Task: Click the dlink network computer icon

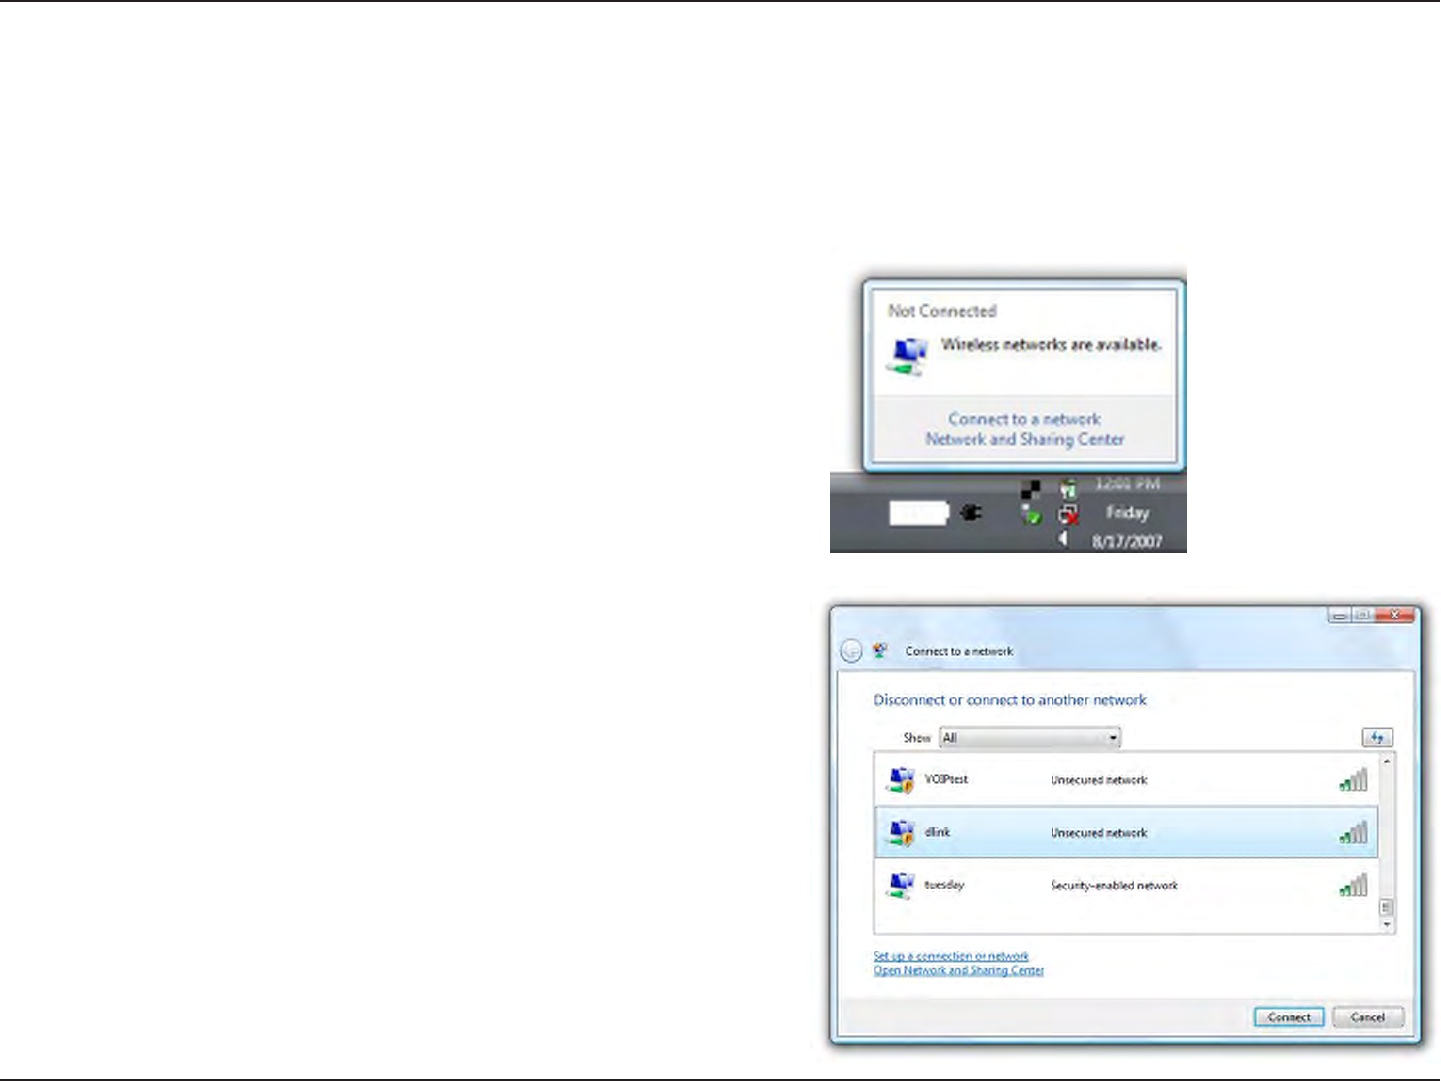Action: point(901,833)
